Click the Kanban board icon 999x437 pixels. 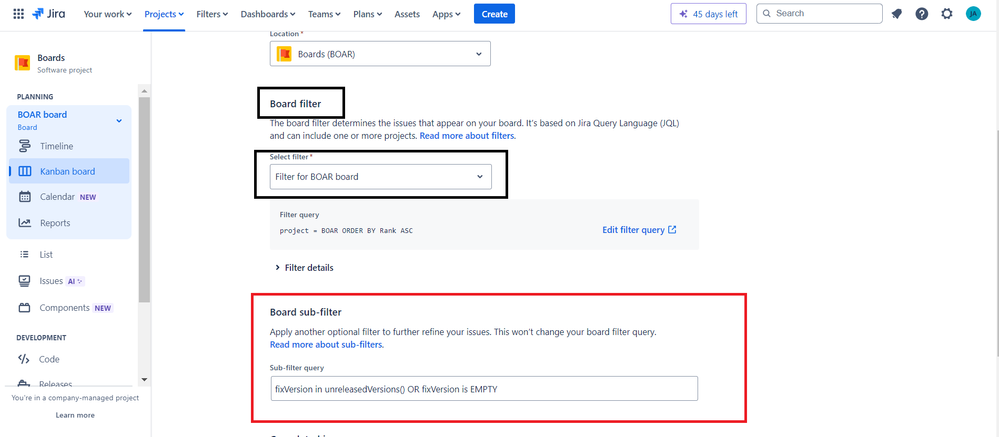[x=25, y=171]
